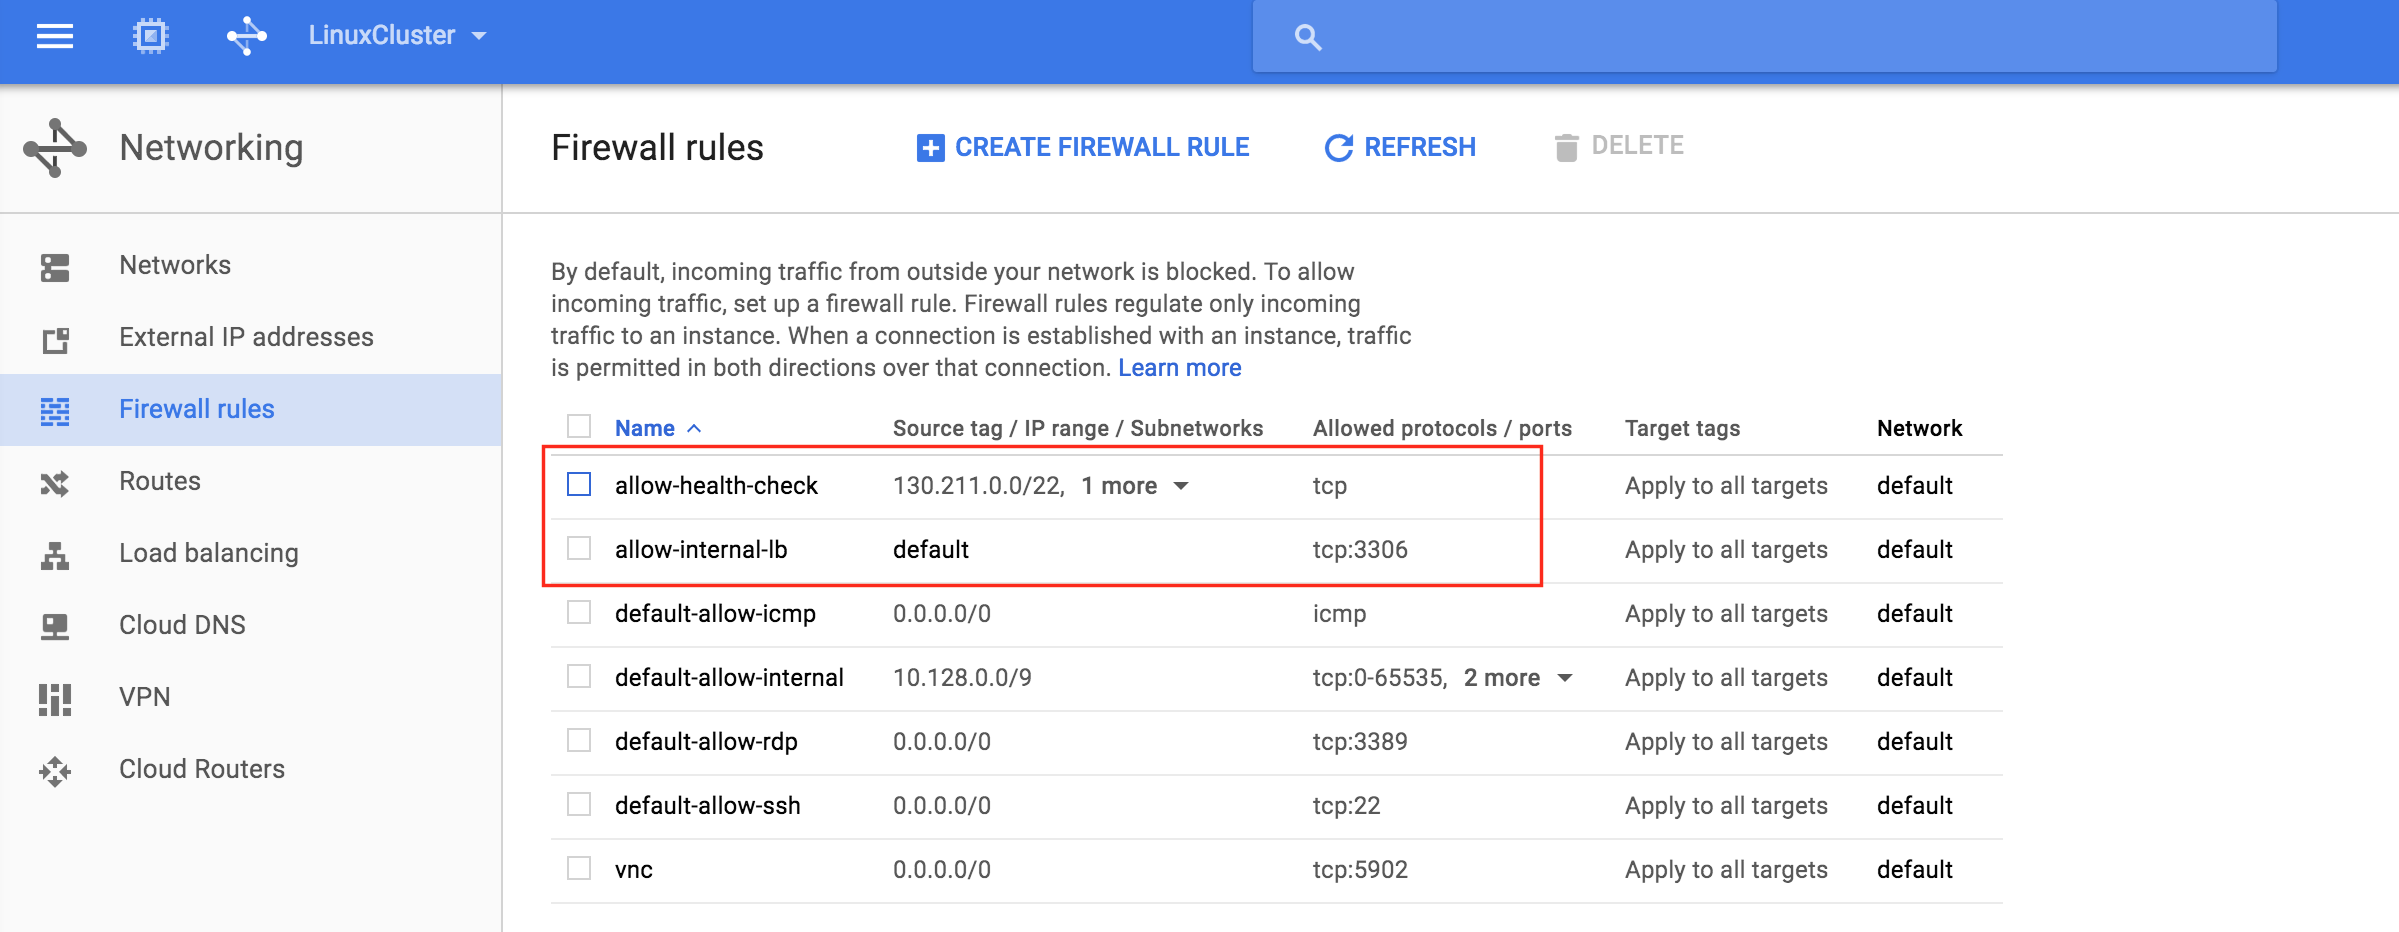Click the Network column header
The image size is (2399, 932).
point(1919,428)
